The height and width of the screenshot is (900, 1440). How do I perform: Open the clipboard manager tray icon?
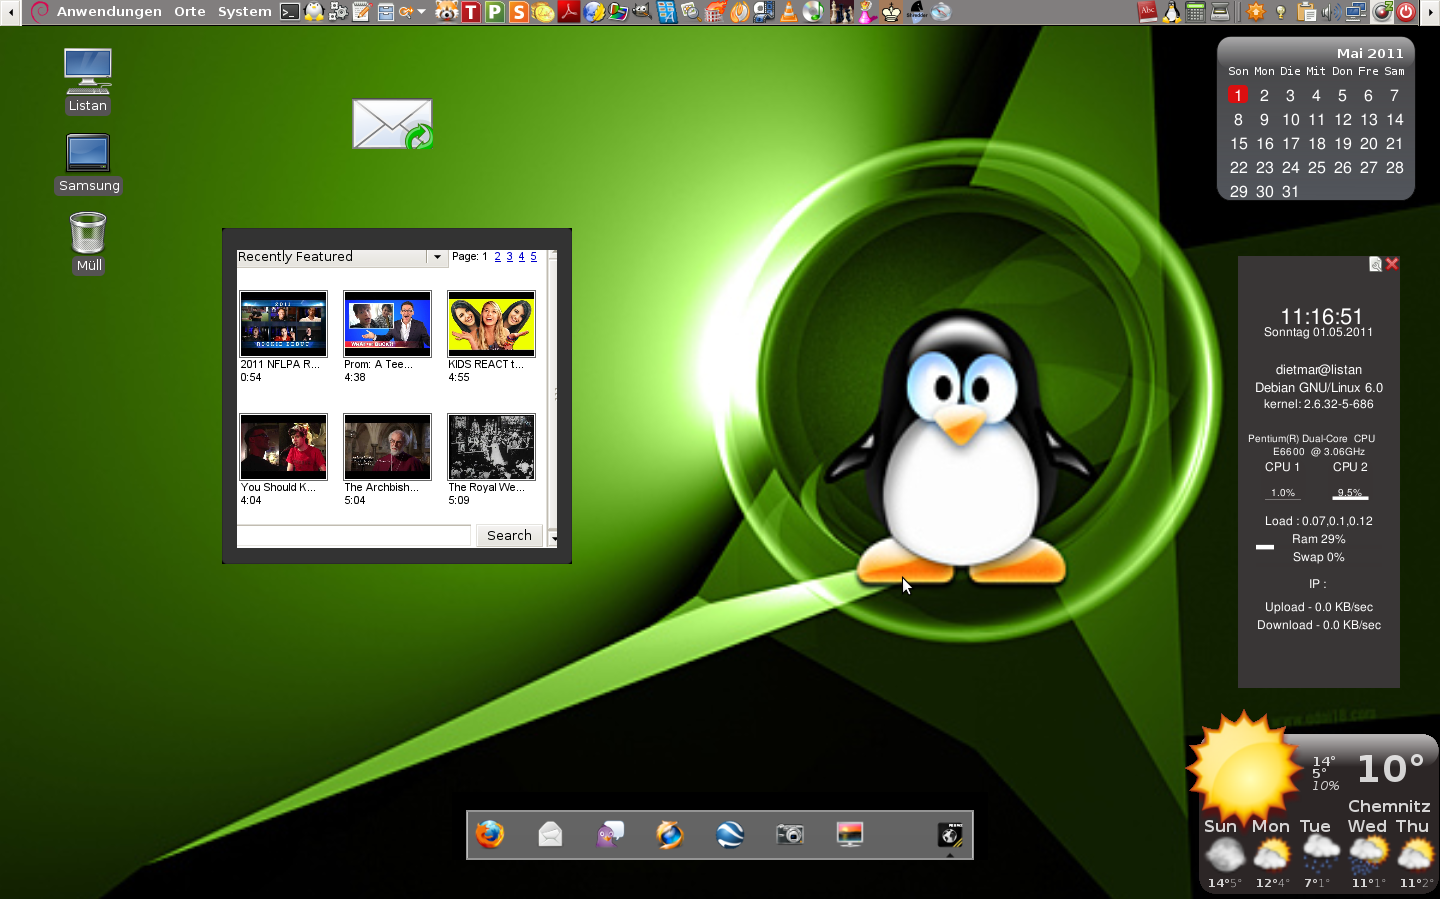1307,12
